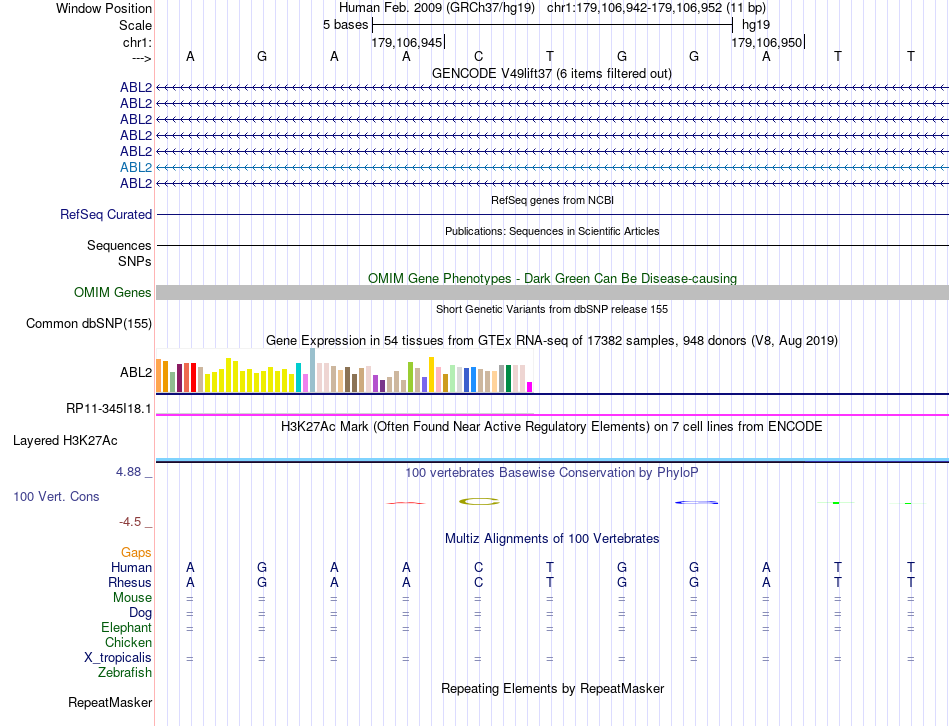Open the OMIM Gene Phenotypes track title
The image size is (950, 726).
pyautogui.click(x=552, y=278)
